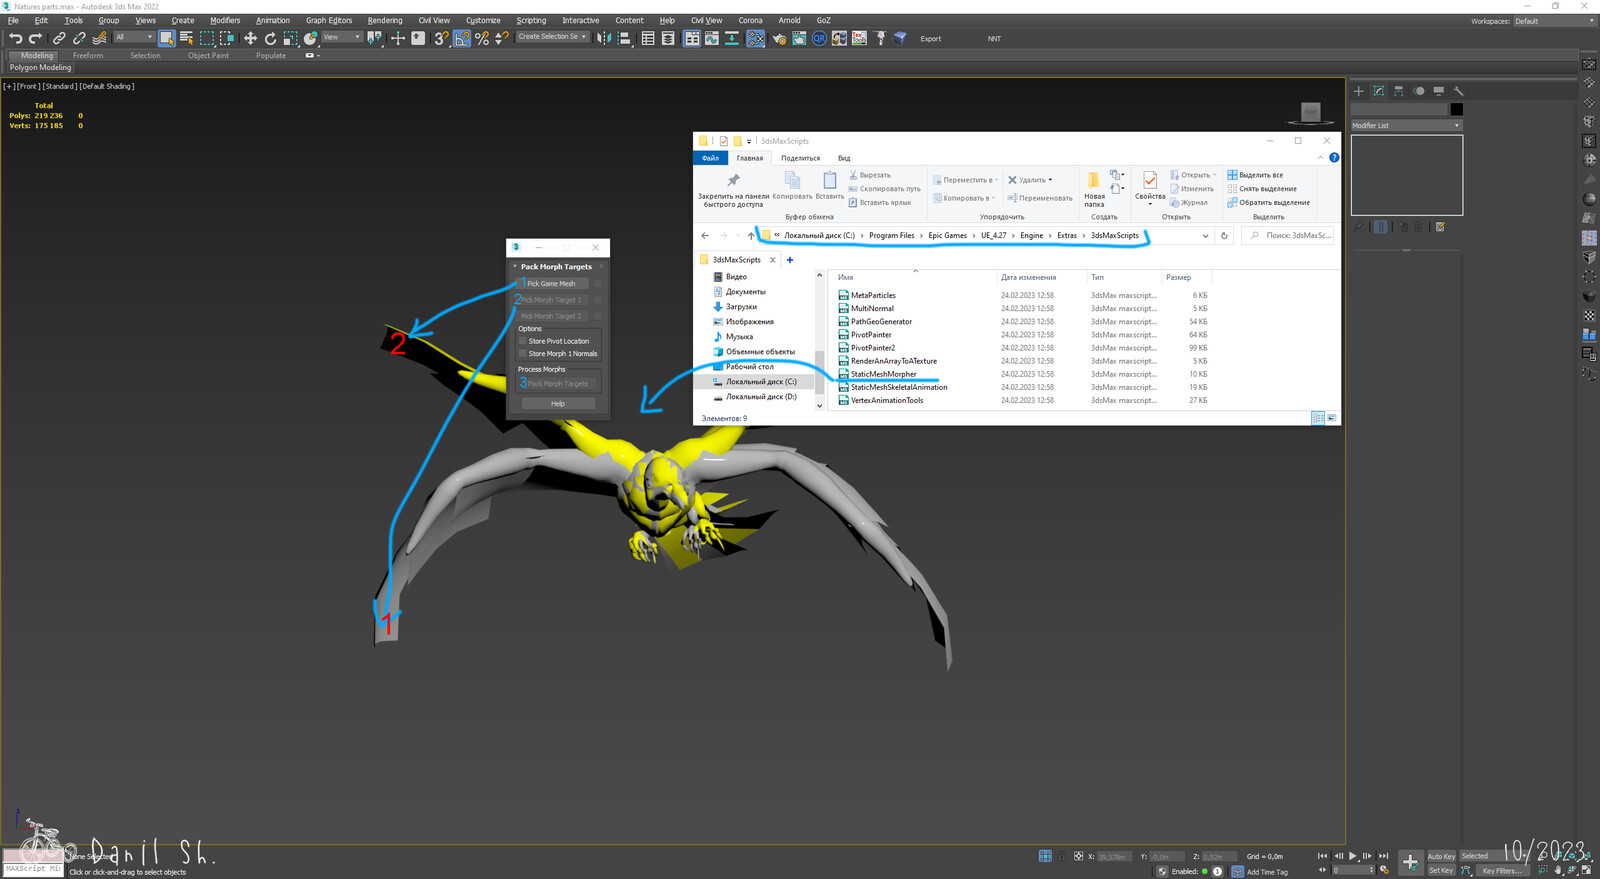1600x879 pixels.
Task: Open the Modifier List dropdown
Action: pos(1406,125)
